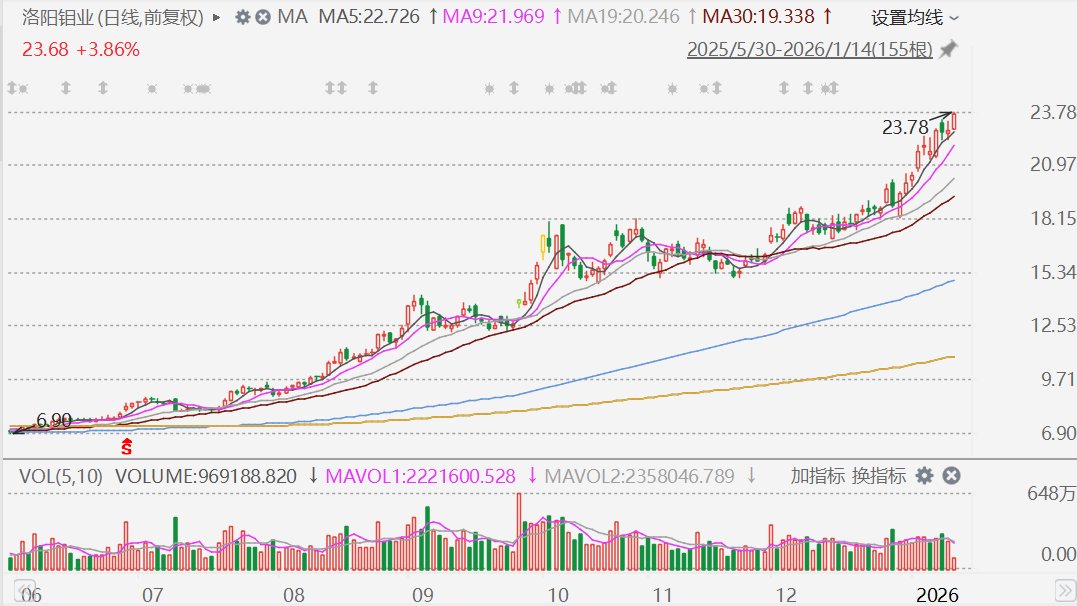Click 加指标 to add an indicator

[817, 475]
